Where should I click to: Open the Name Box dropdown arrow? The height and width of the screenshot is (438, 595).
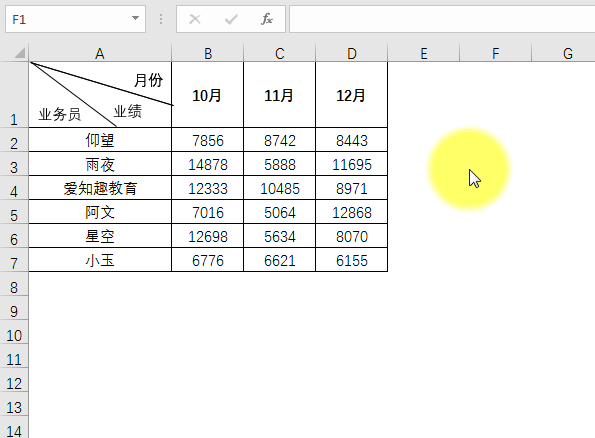135,18
